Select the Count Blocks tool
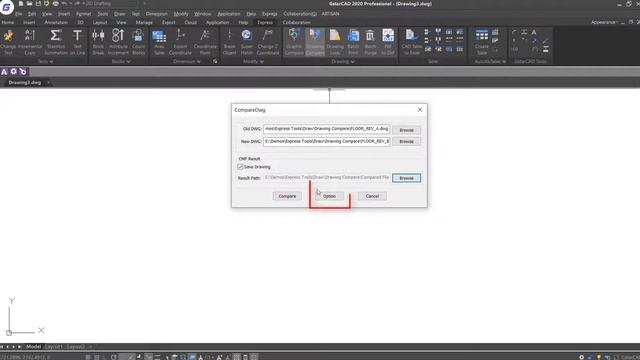Screen dimensions: 640x360 [x=138, y=42]
